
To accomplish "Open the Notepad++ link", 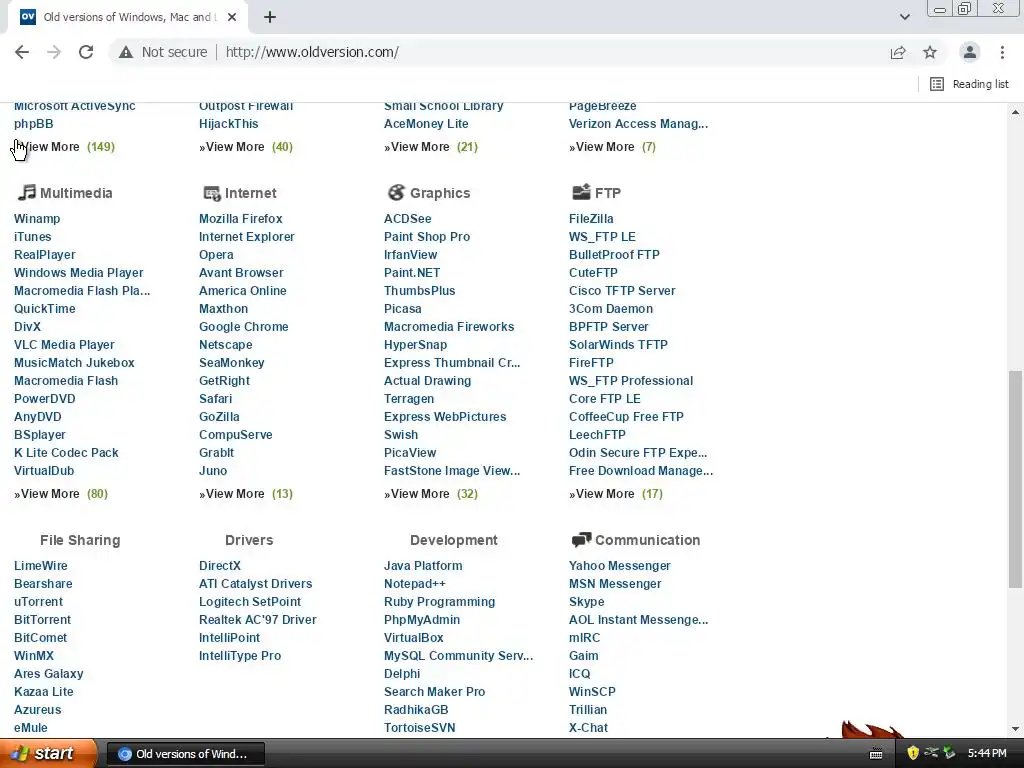I will (415, 584).
